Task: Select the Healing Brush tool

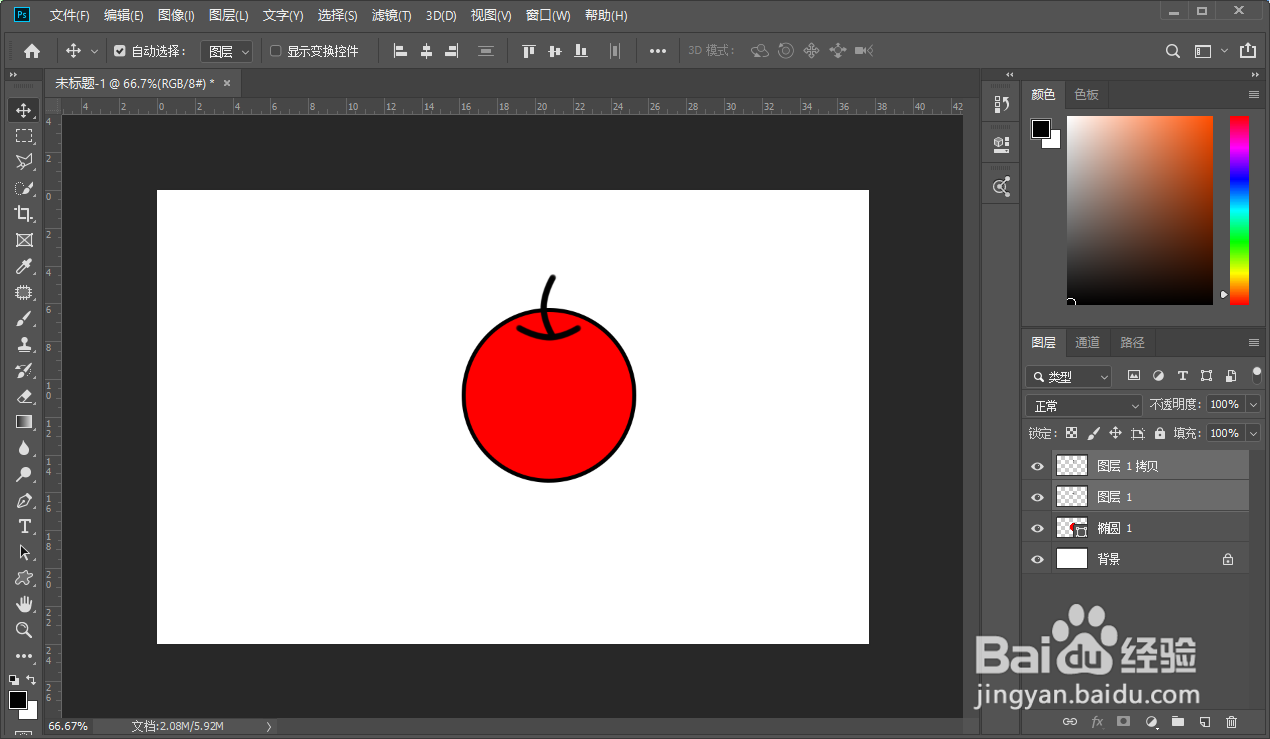Action: [x=24, y=292]
